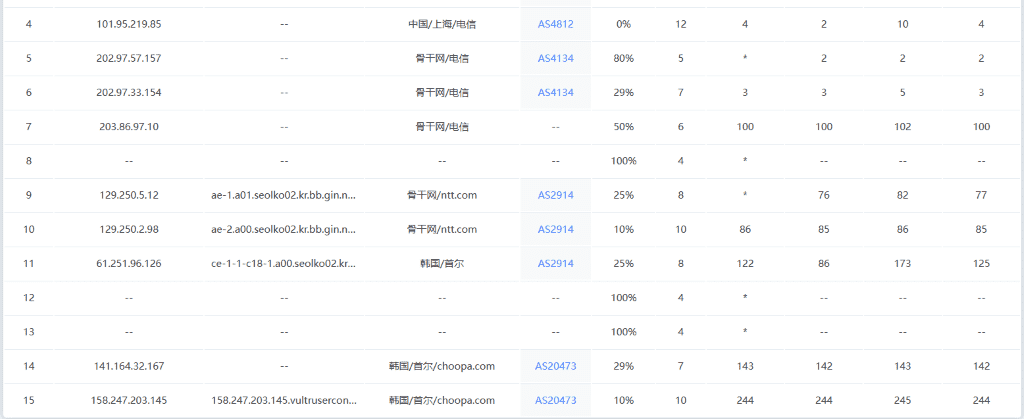Select IP address 129.250.2.98
Screen dimensions: 1024x419
click(129, 229)
